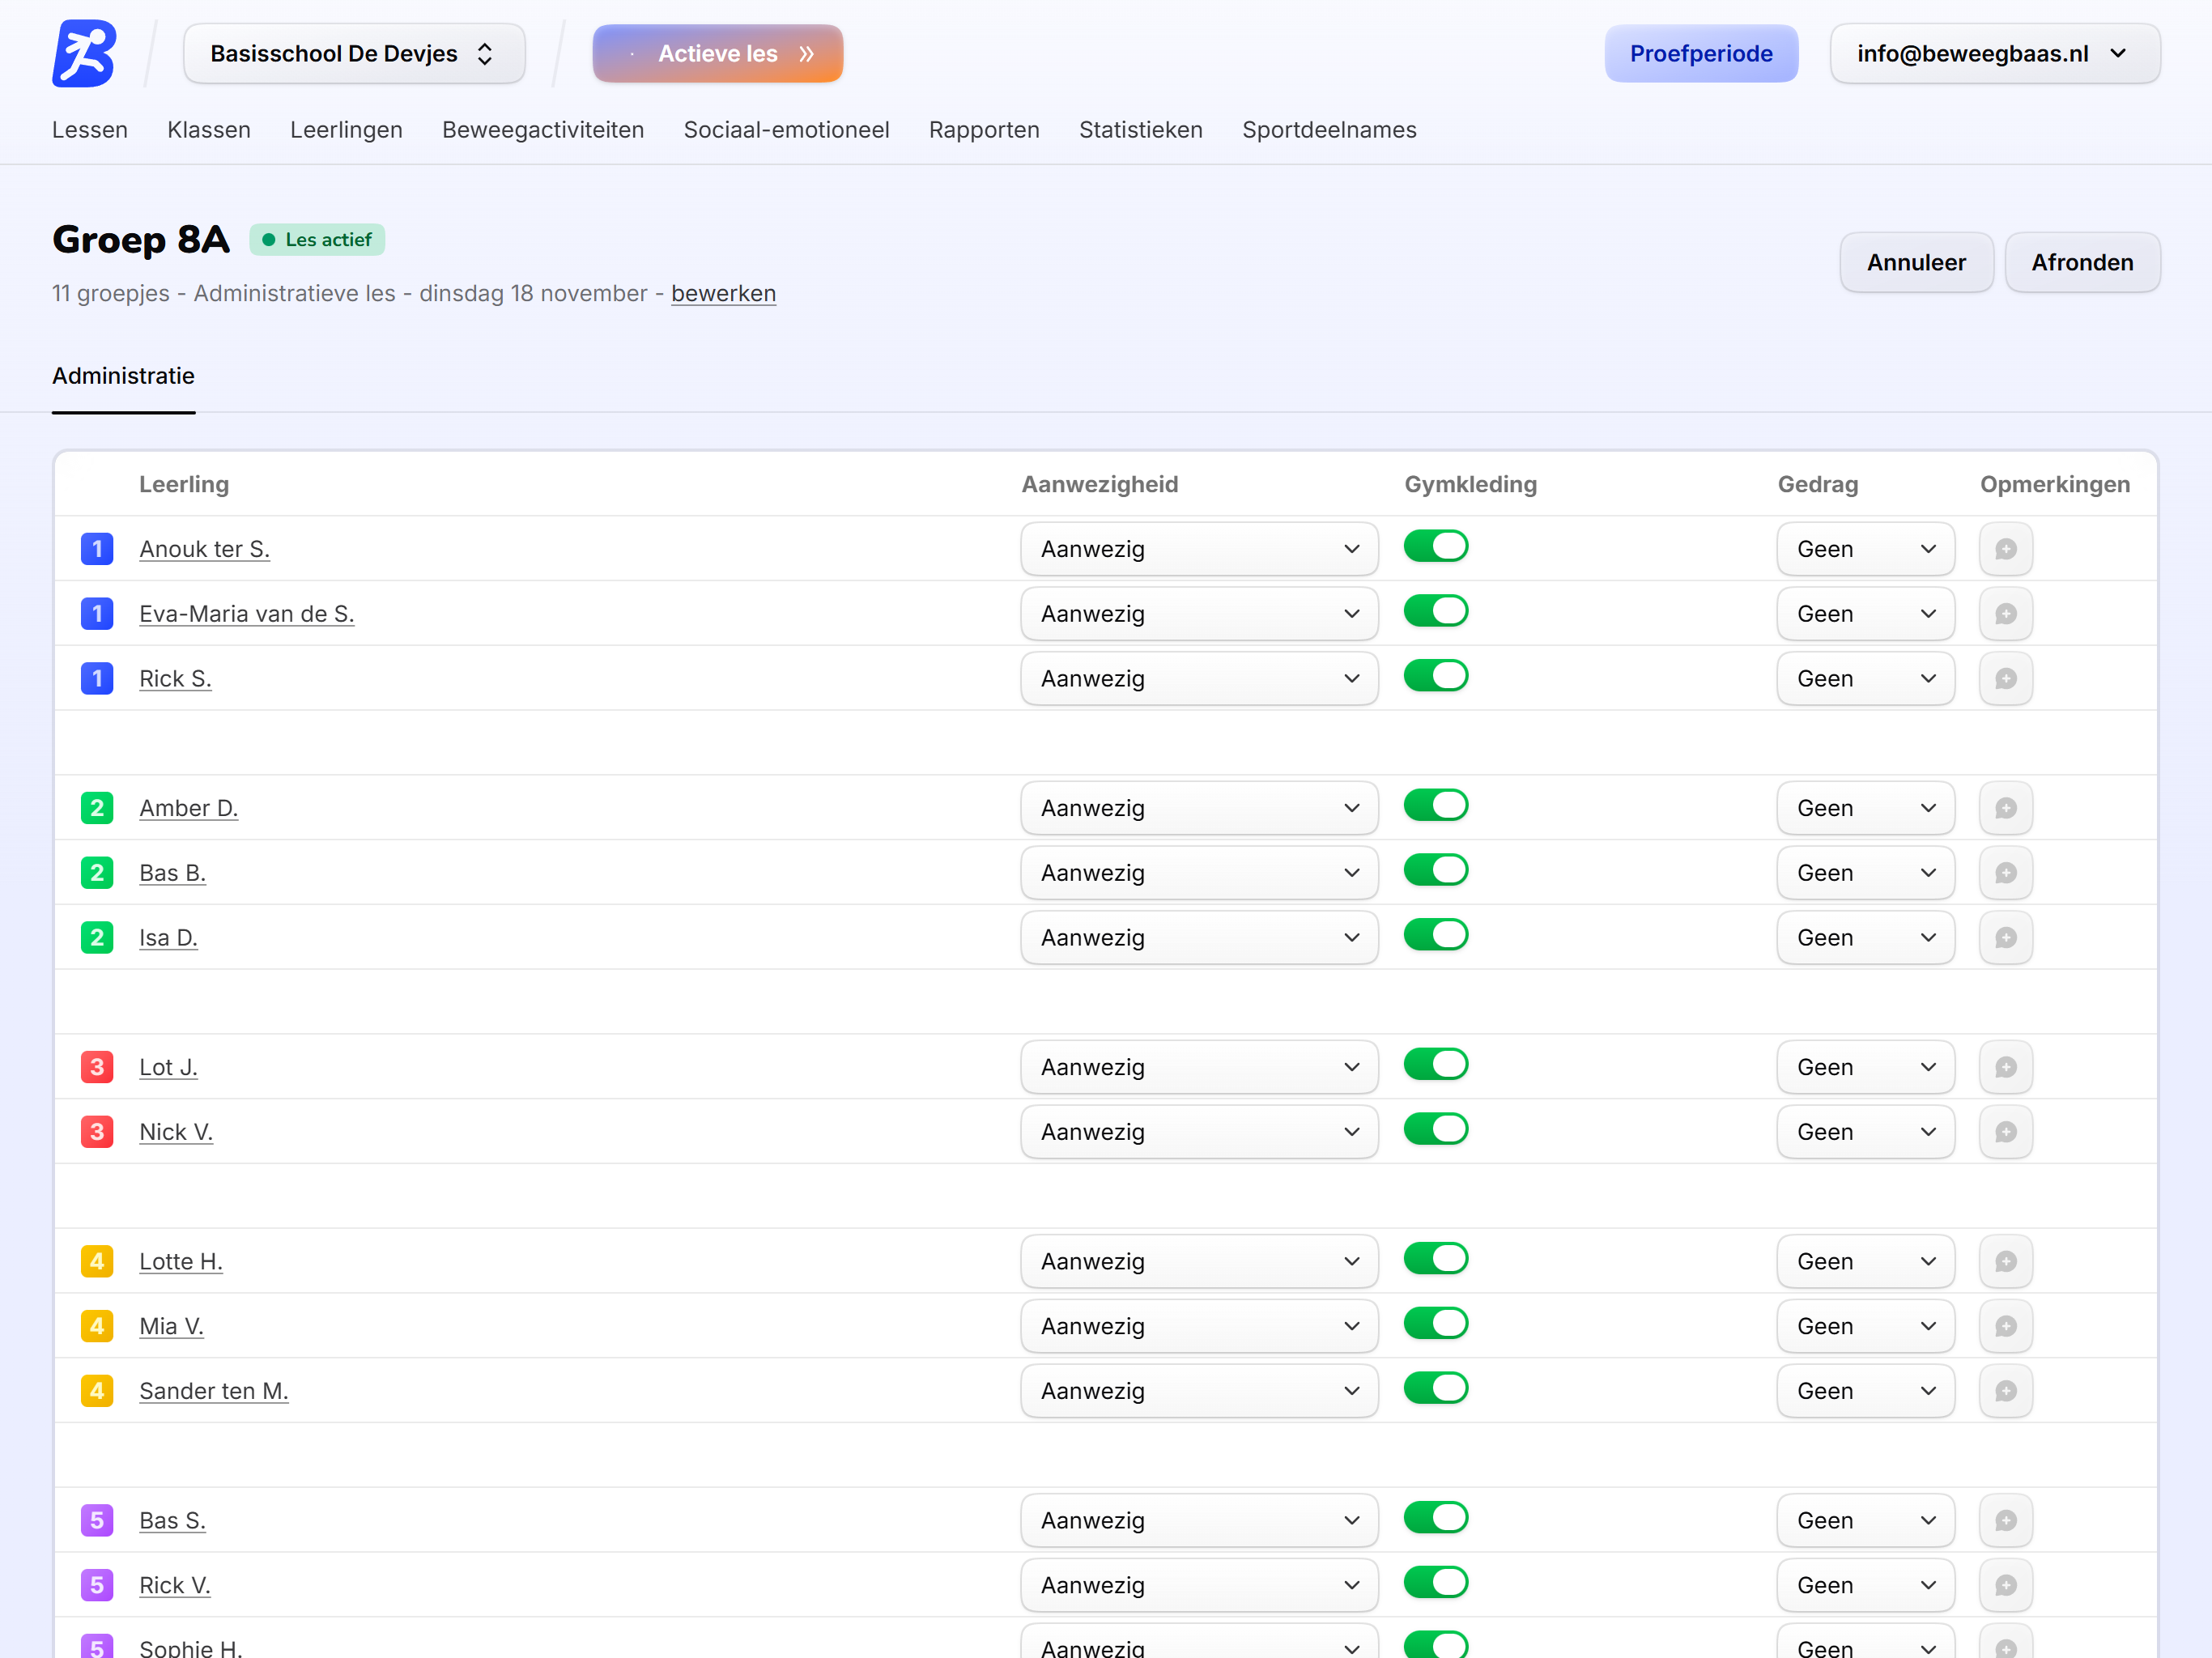Add a remark for Anouk ter S.
The image size is (2212, 1658).
tap(2005, 549)
